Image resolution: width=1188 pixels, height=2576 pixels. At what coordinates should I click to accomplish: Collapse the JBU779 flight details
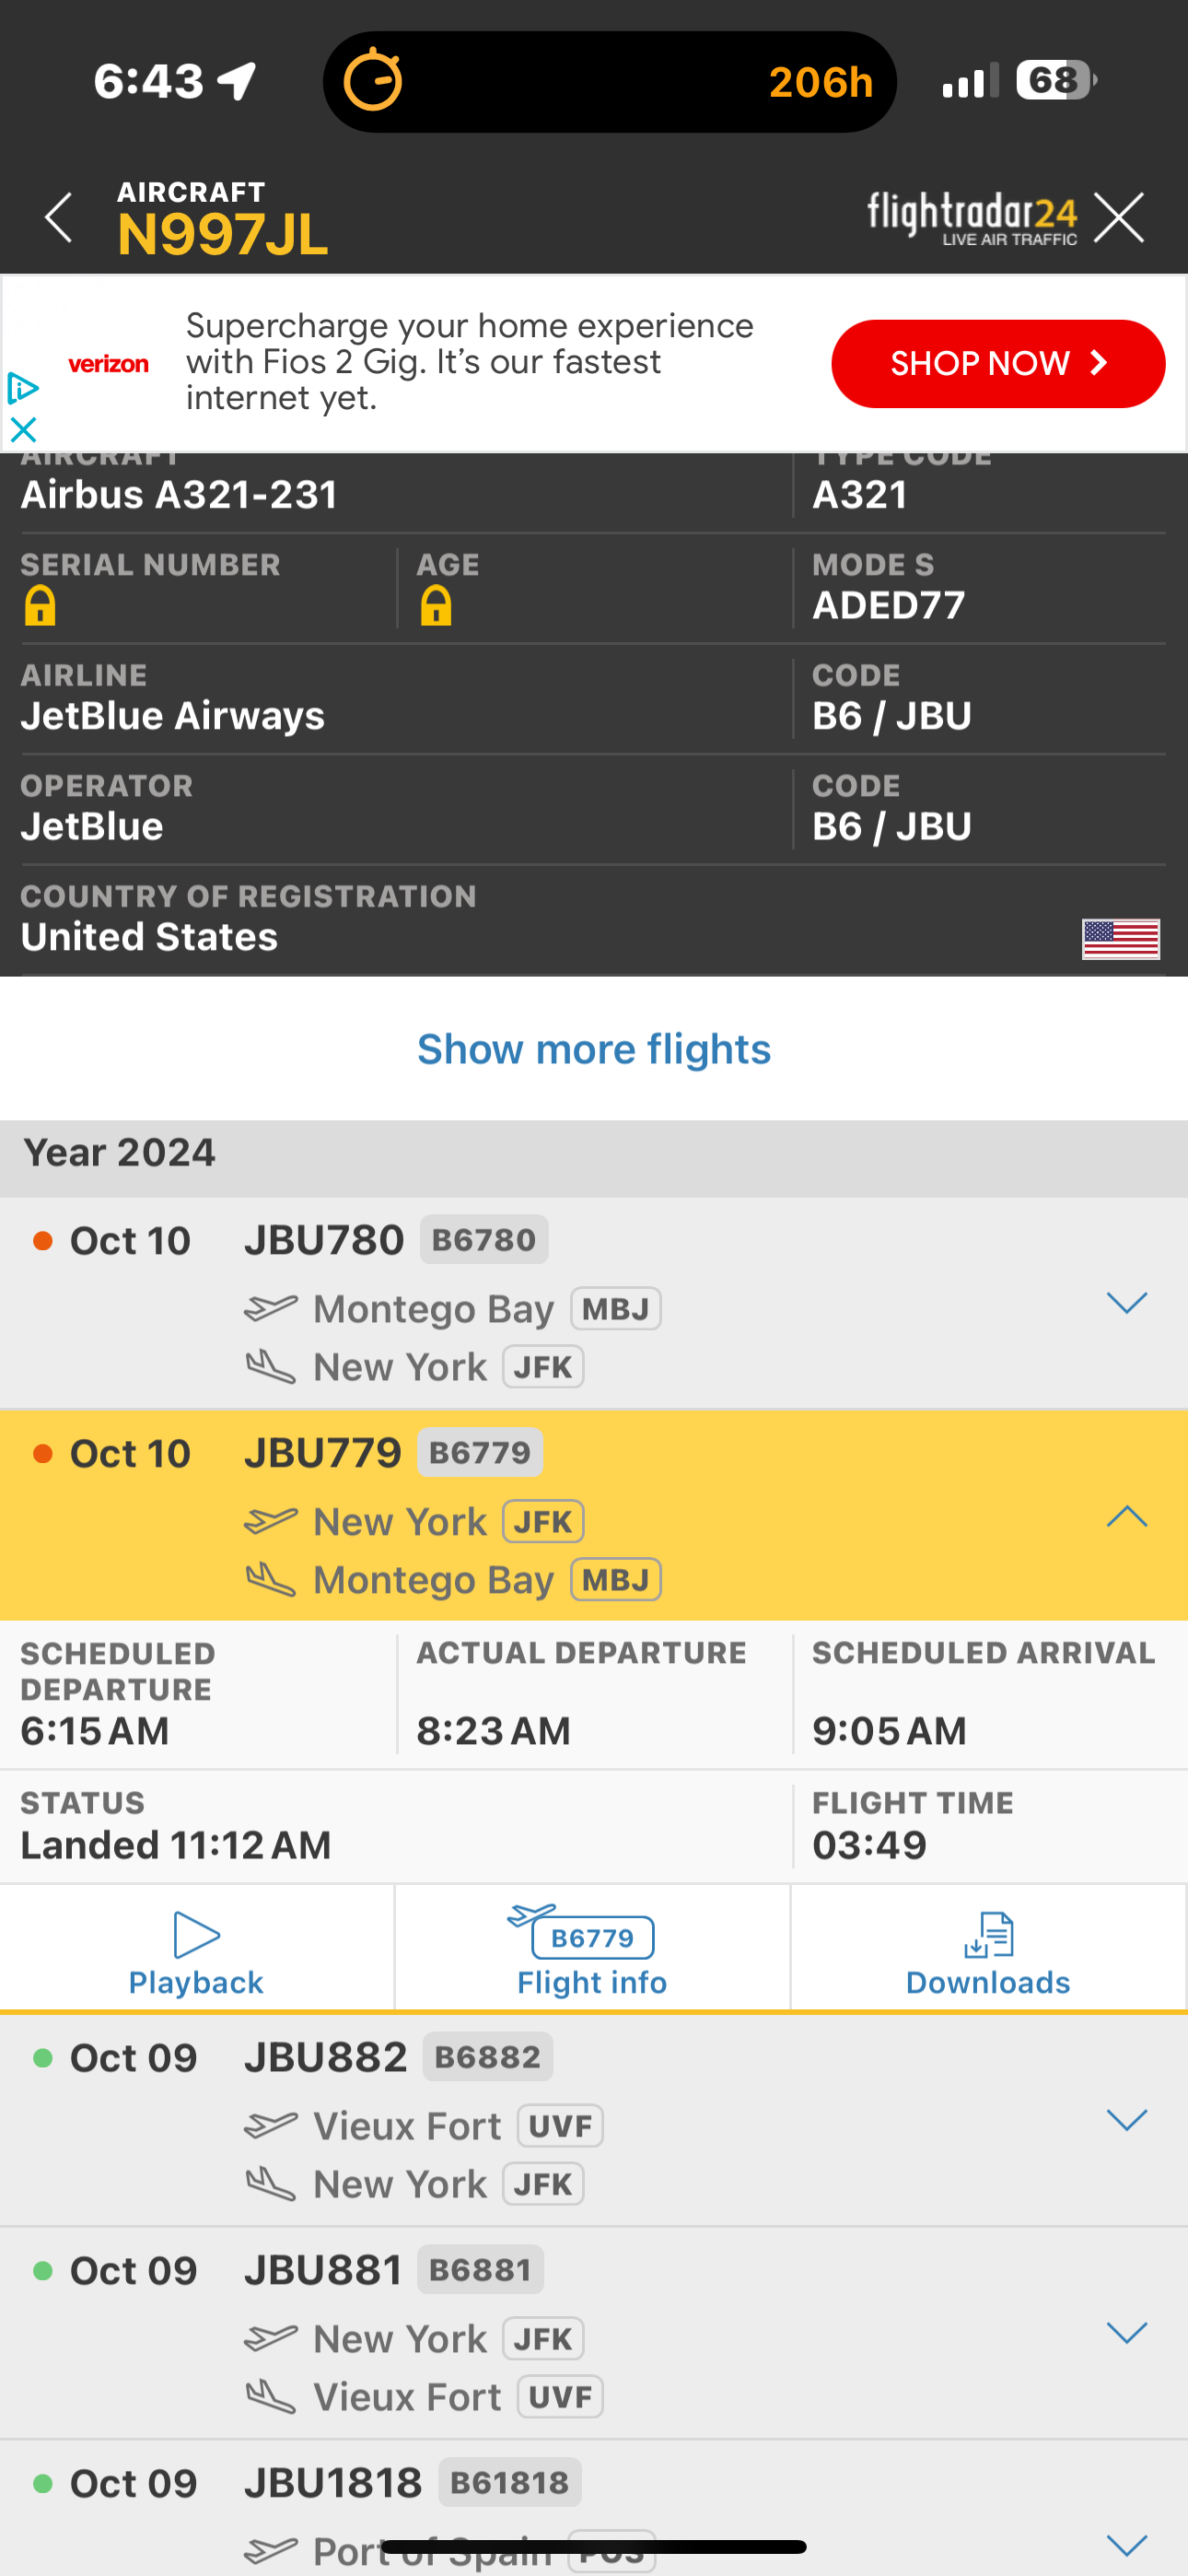click(x=1126, y=1516)
